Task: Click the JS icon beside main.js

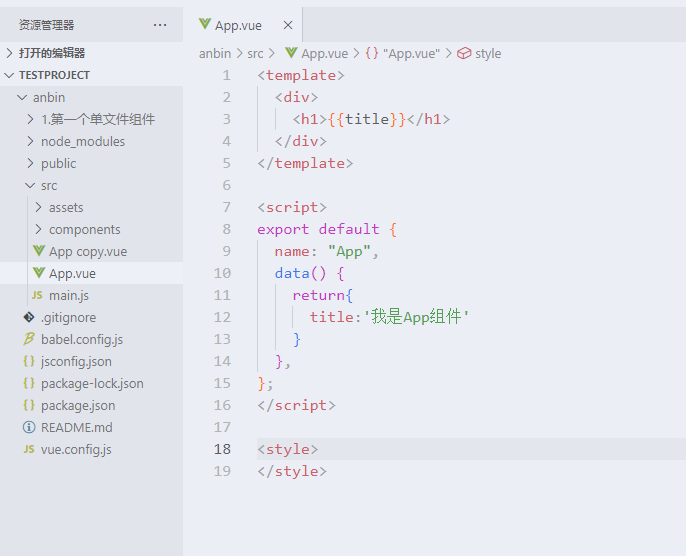Action: pos(38,295)
